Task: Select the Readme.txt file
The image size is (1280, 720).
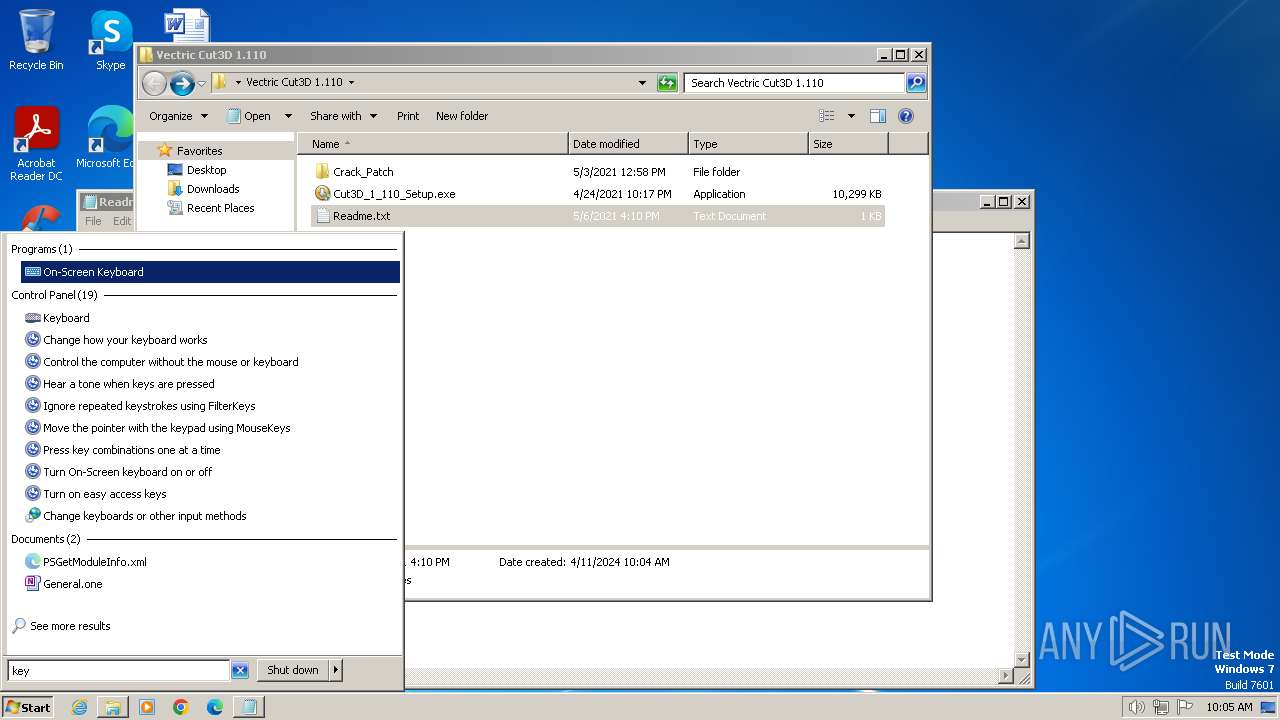Action: coord(598,216)
